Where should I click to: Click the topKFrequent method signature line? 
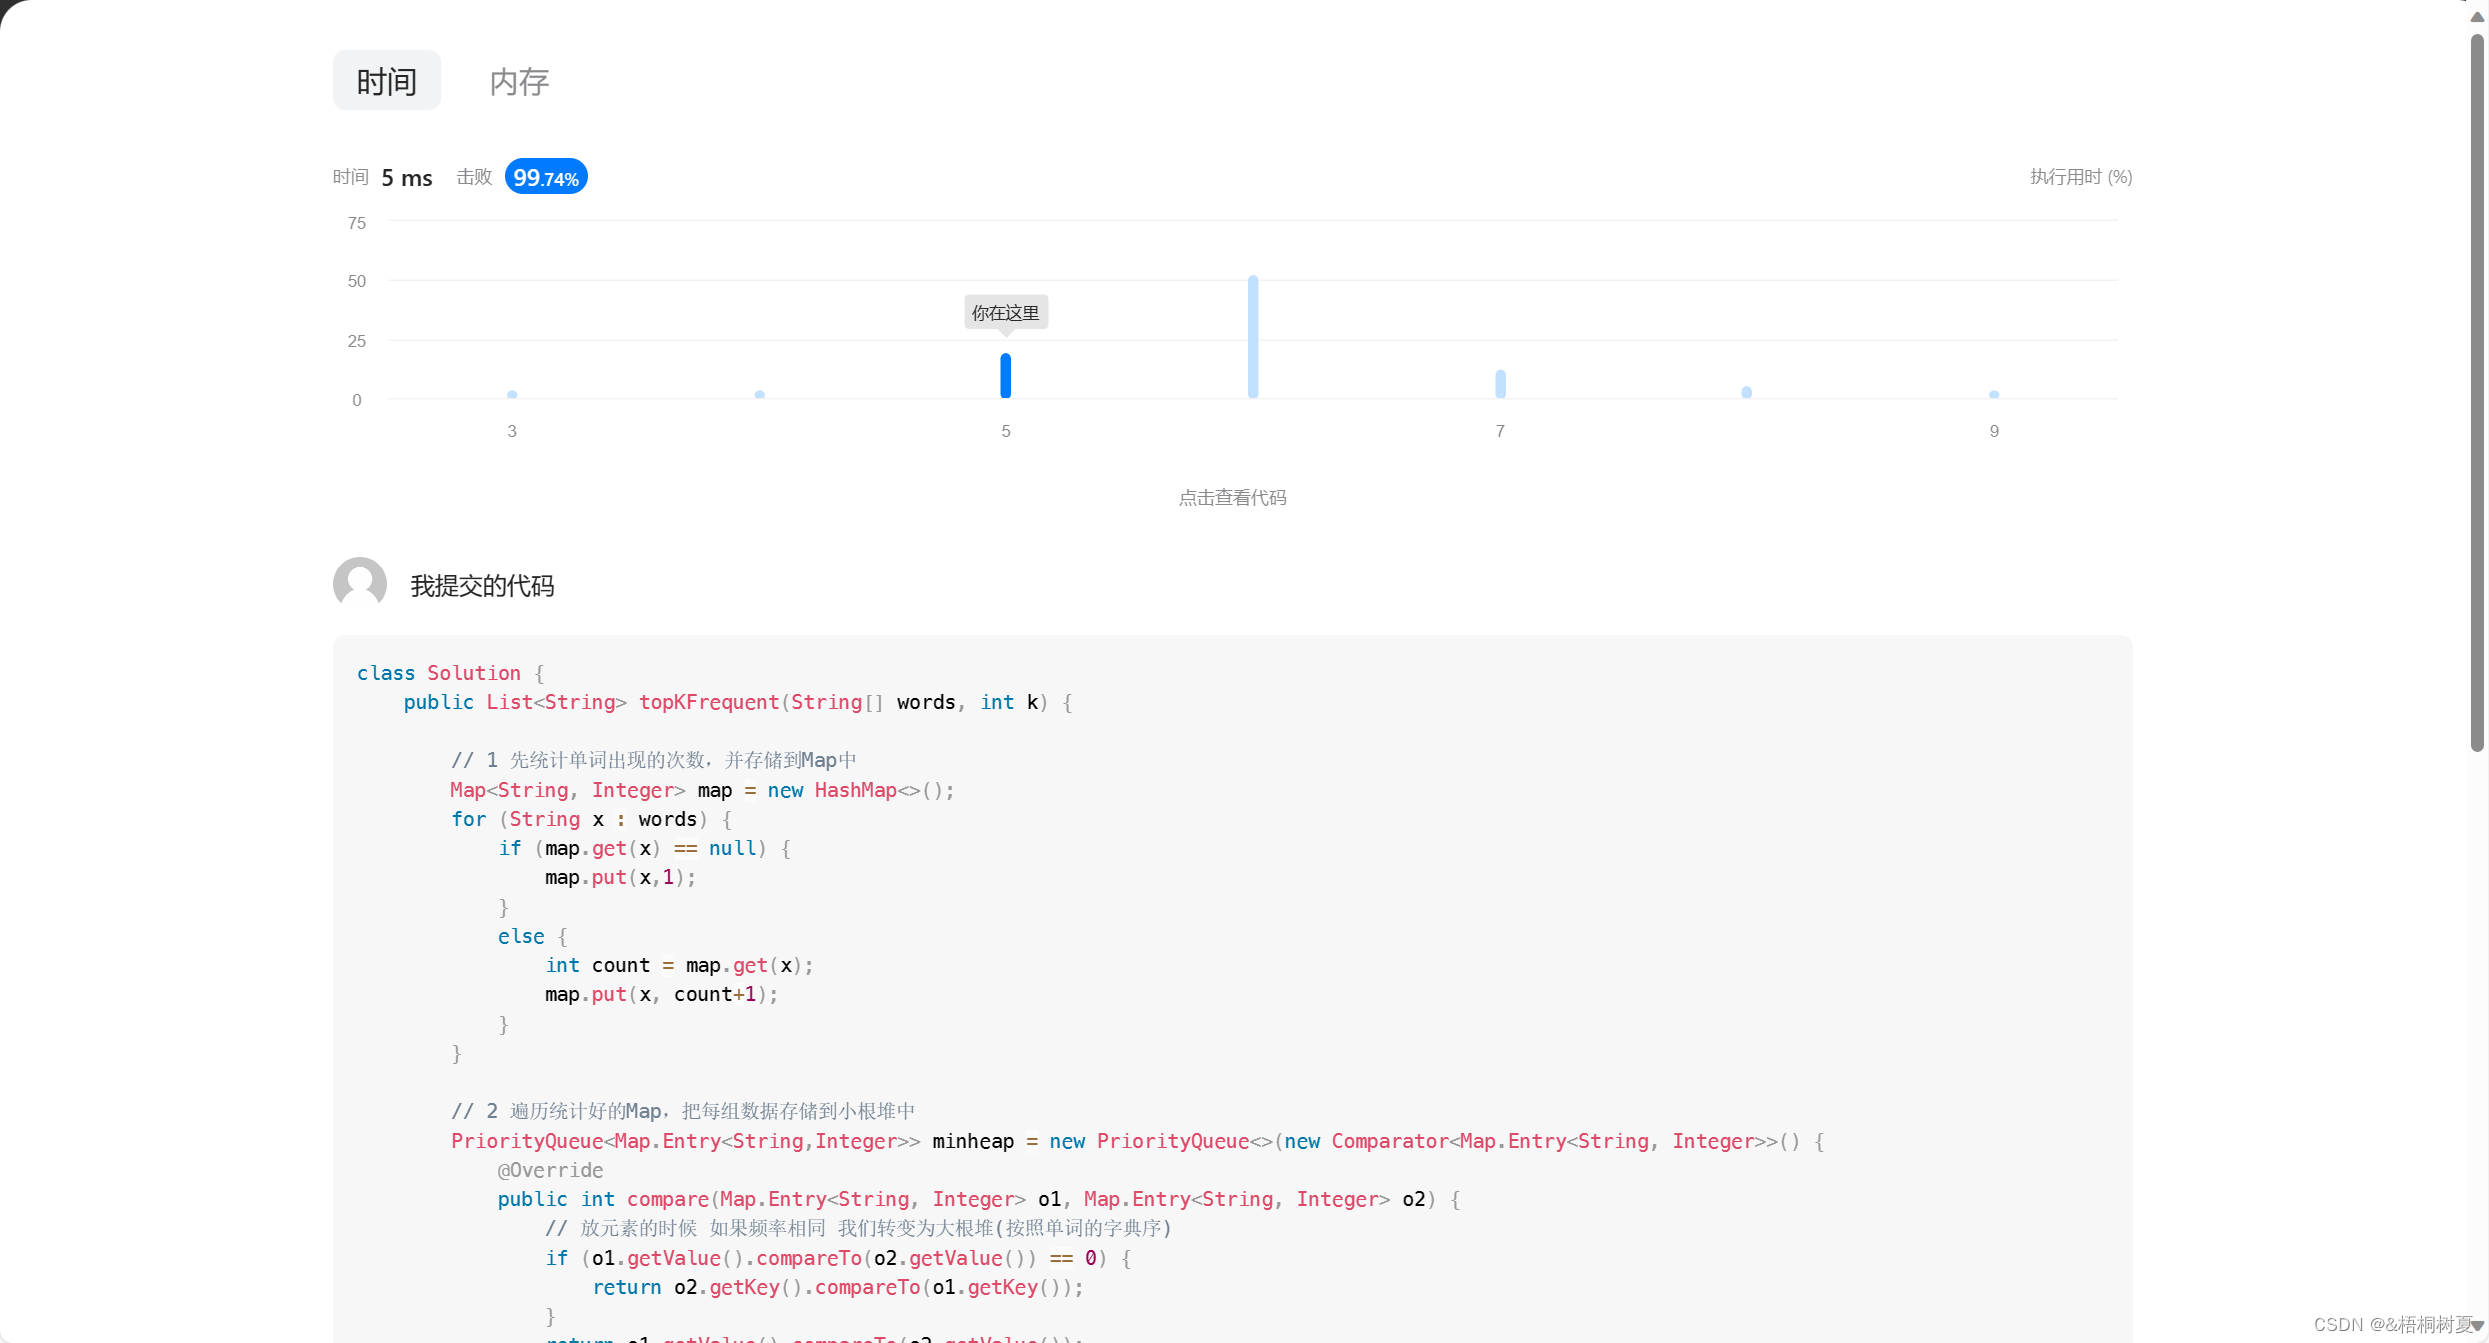coord(738,702)
